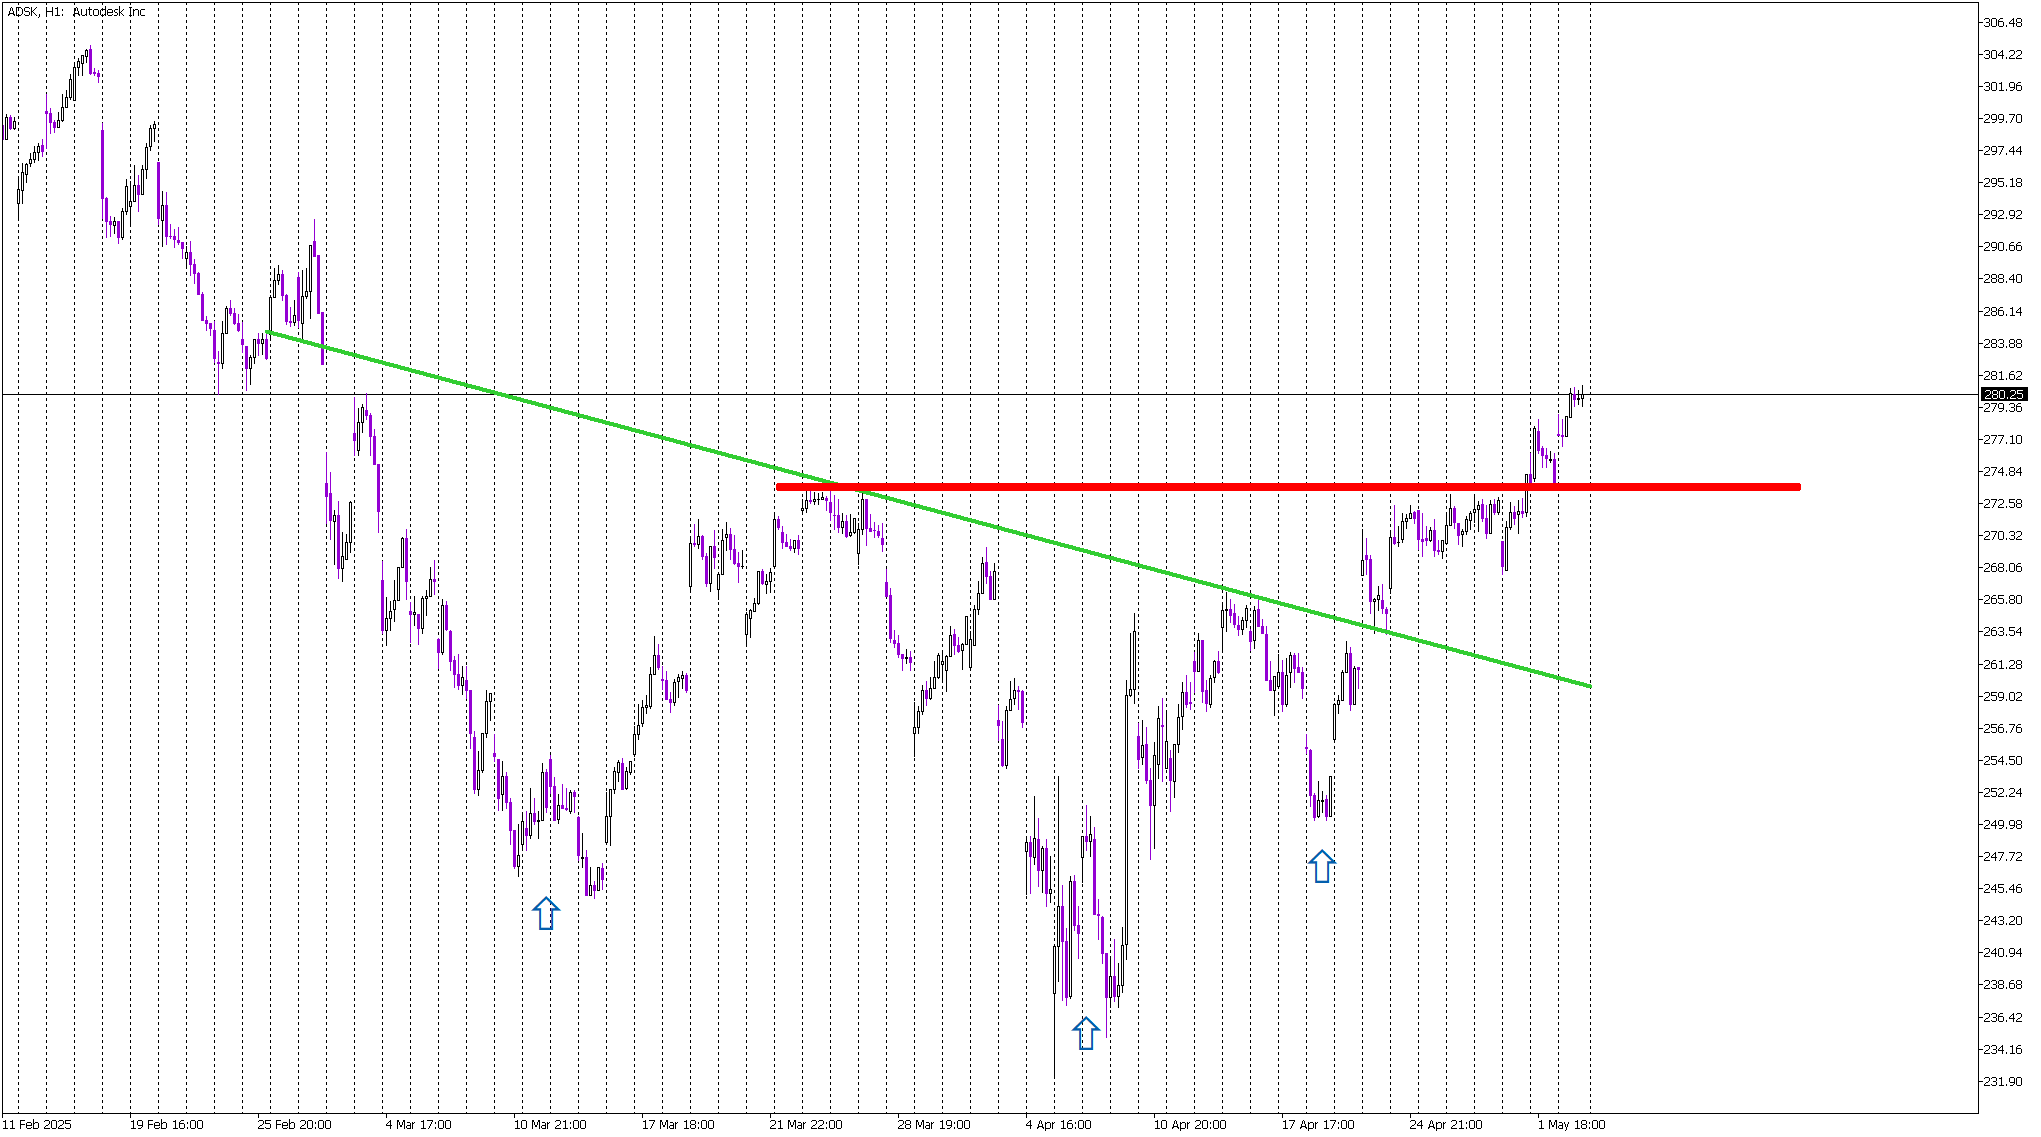Screen dimensions: 2041x1137
Task: Click the 25 Feb 20:00 time label
Action: (x=294, y=1125)
